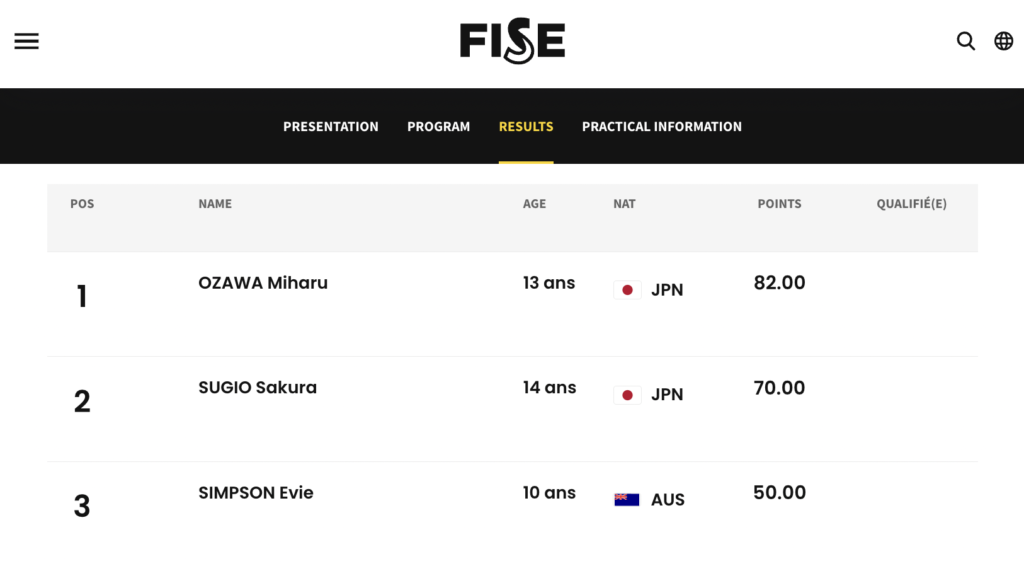Open the globe language selector
The width and height of the screenshot is (1024, 566).
pos(1004,41)
